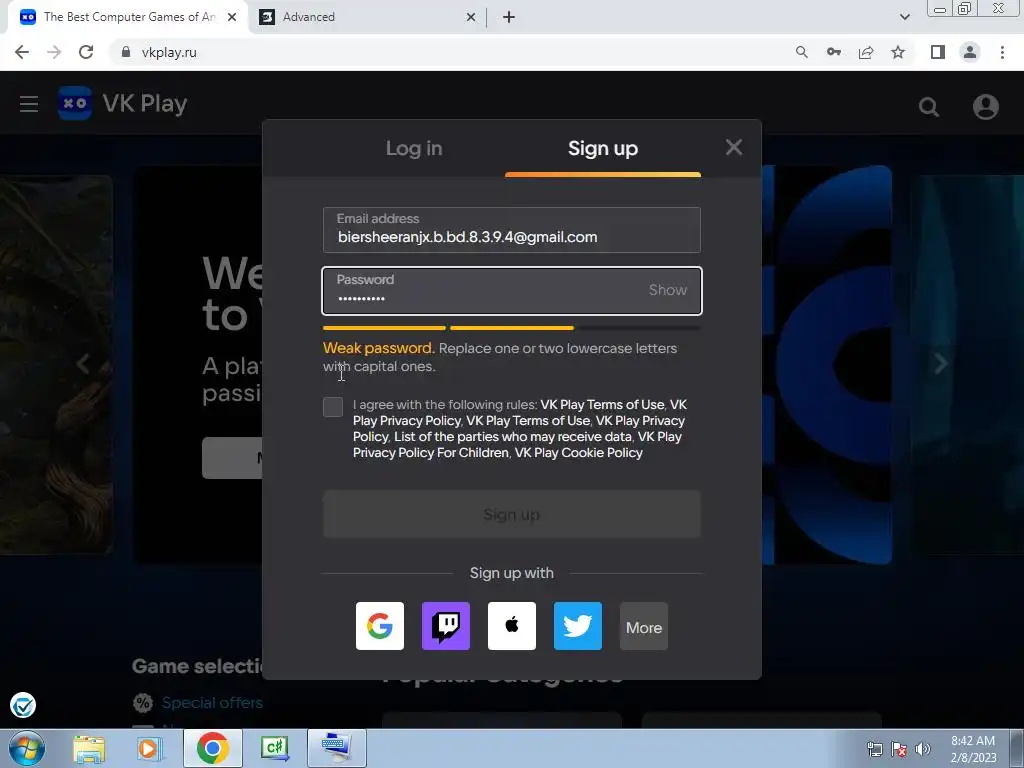View site security lock info
This screenshot has height=768, width=1024.
click(x=126, y=52)
